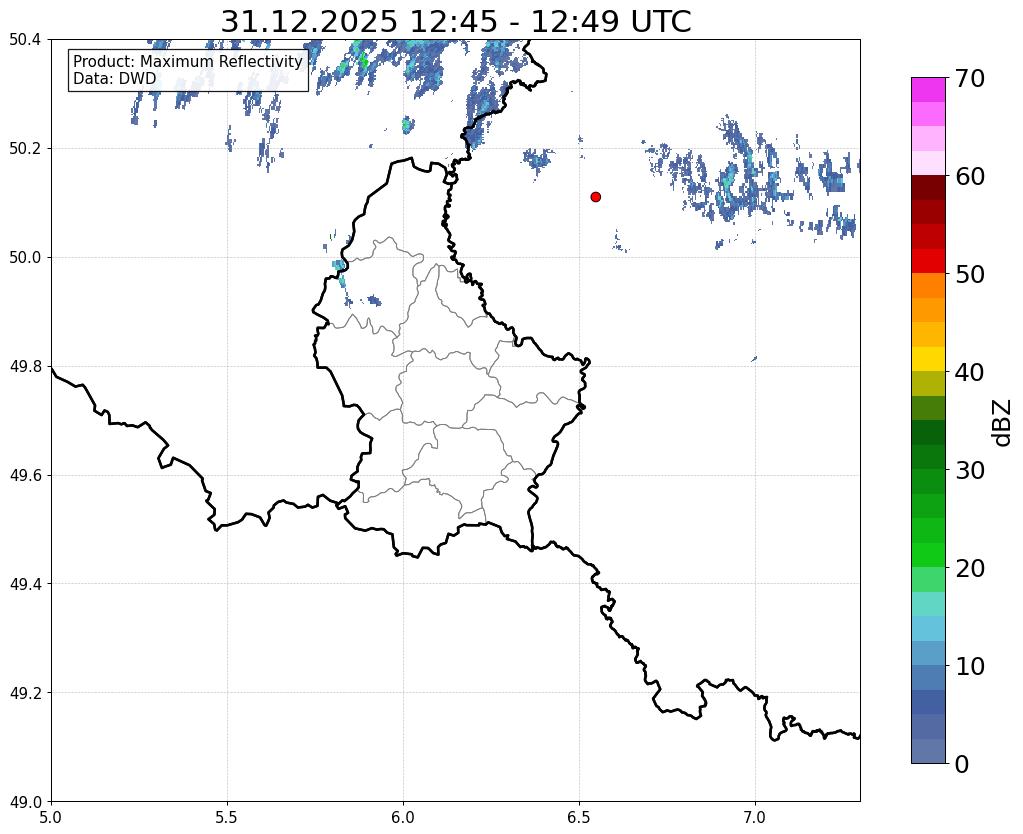Click the latitude axis label 49.6
Viewport: 1023px width, 834px height.
coord(25,476)
